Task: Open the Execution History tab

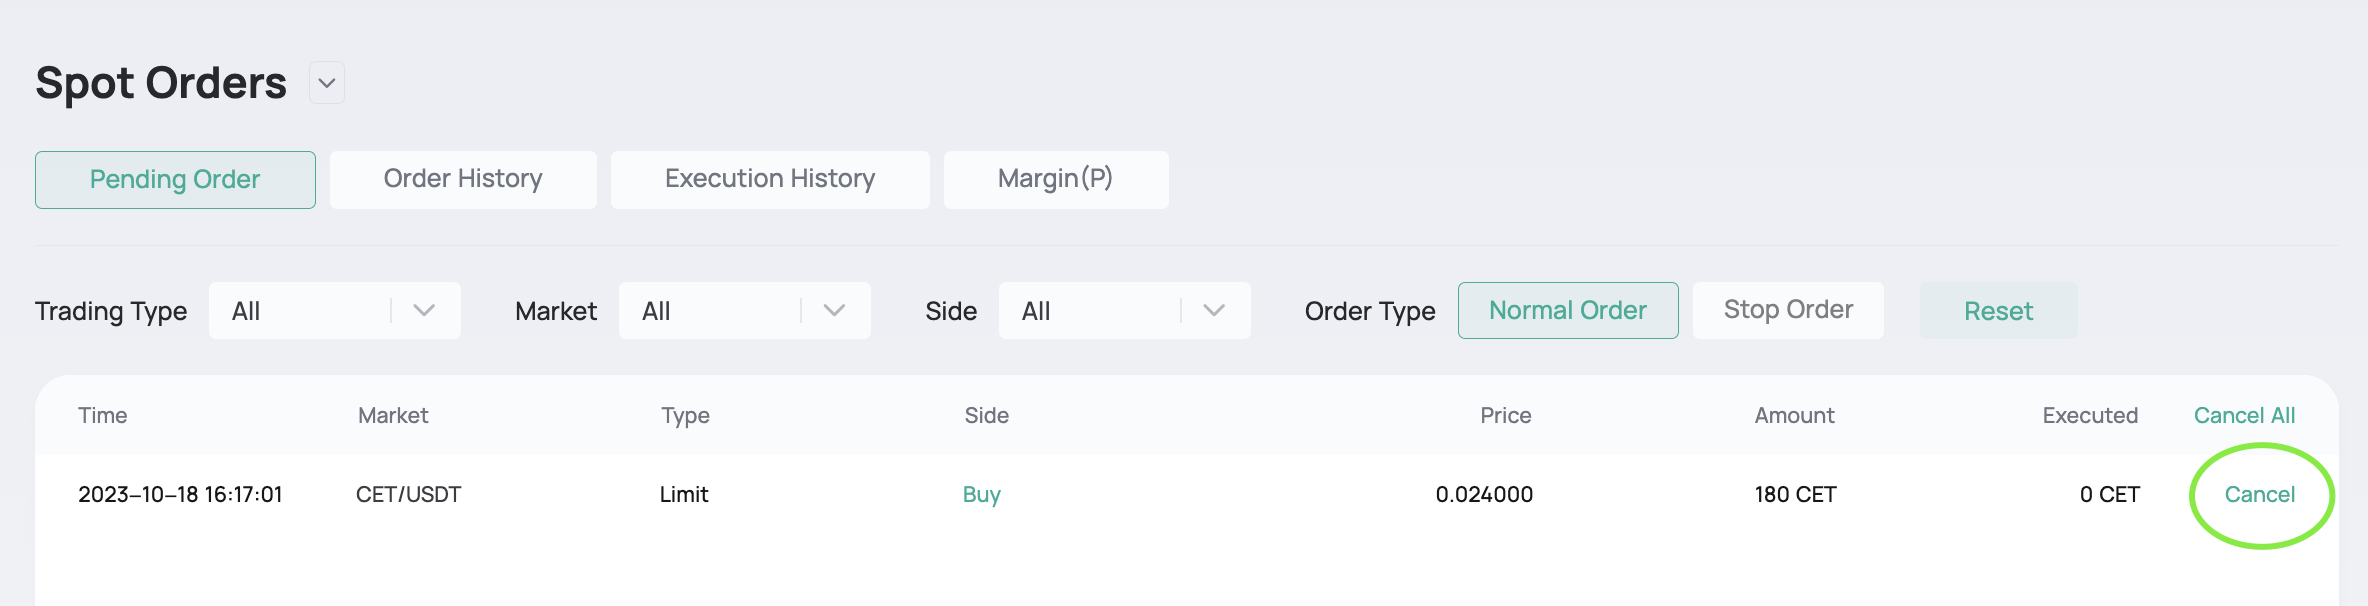Action: [x=770, y=180]
